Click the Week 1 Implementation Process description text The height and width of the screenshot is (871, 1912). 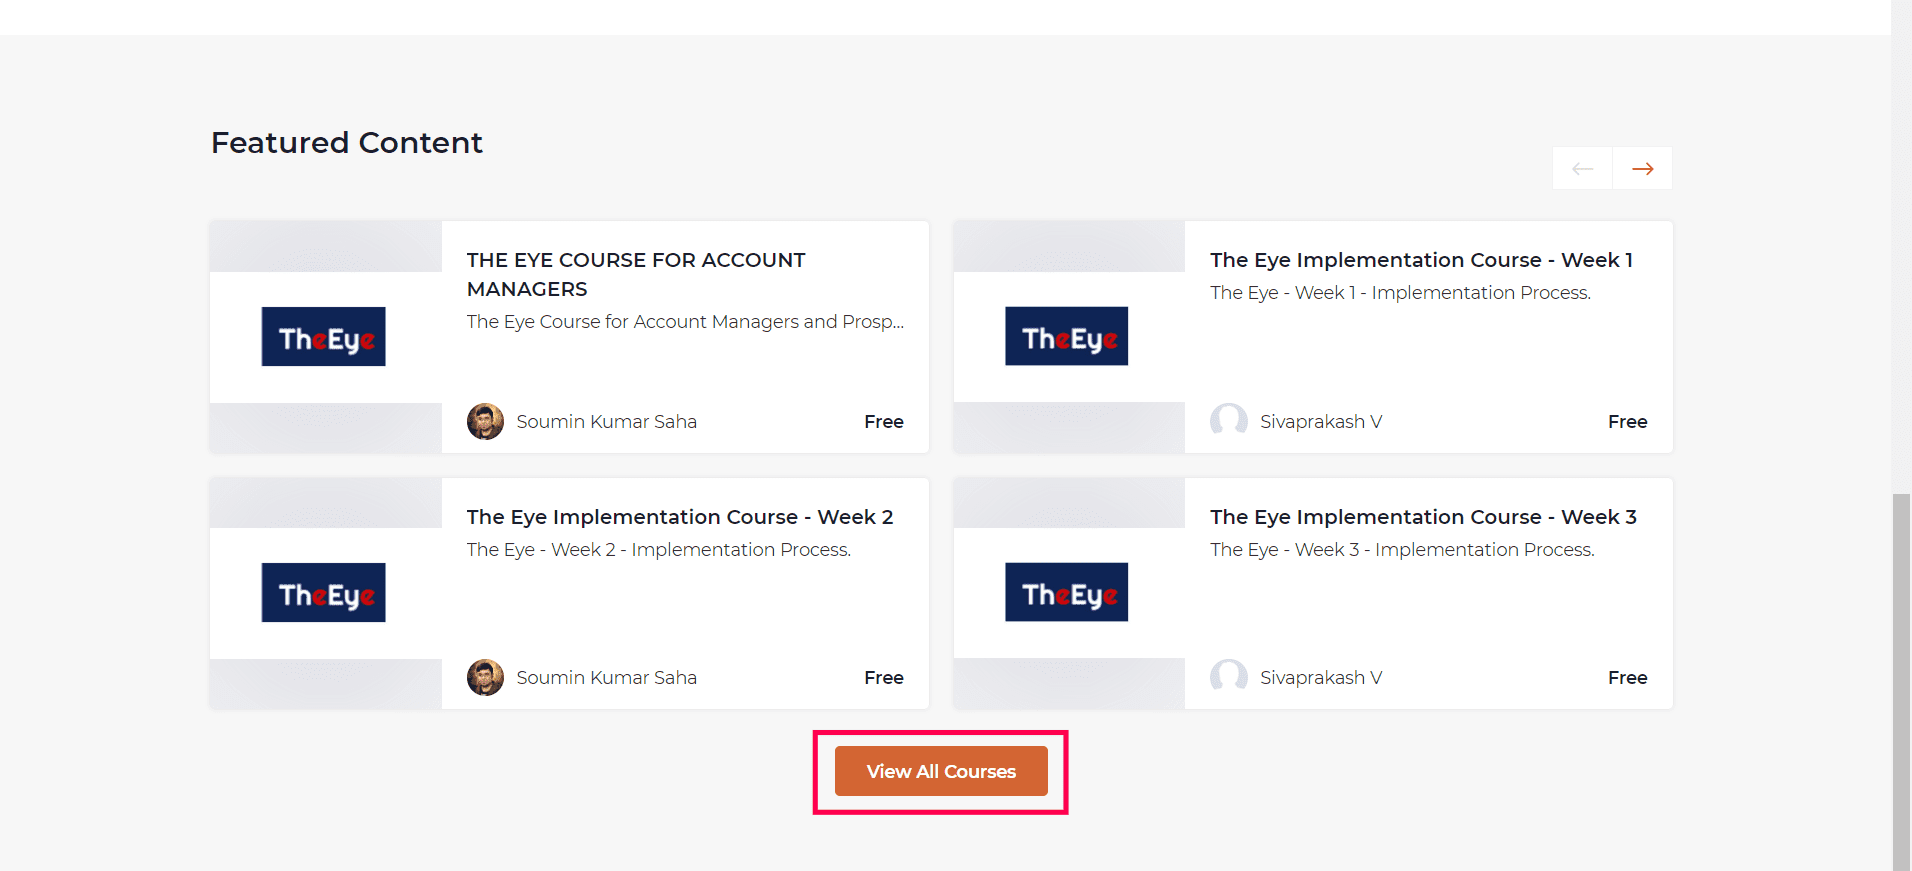coord(1400,293)
